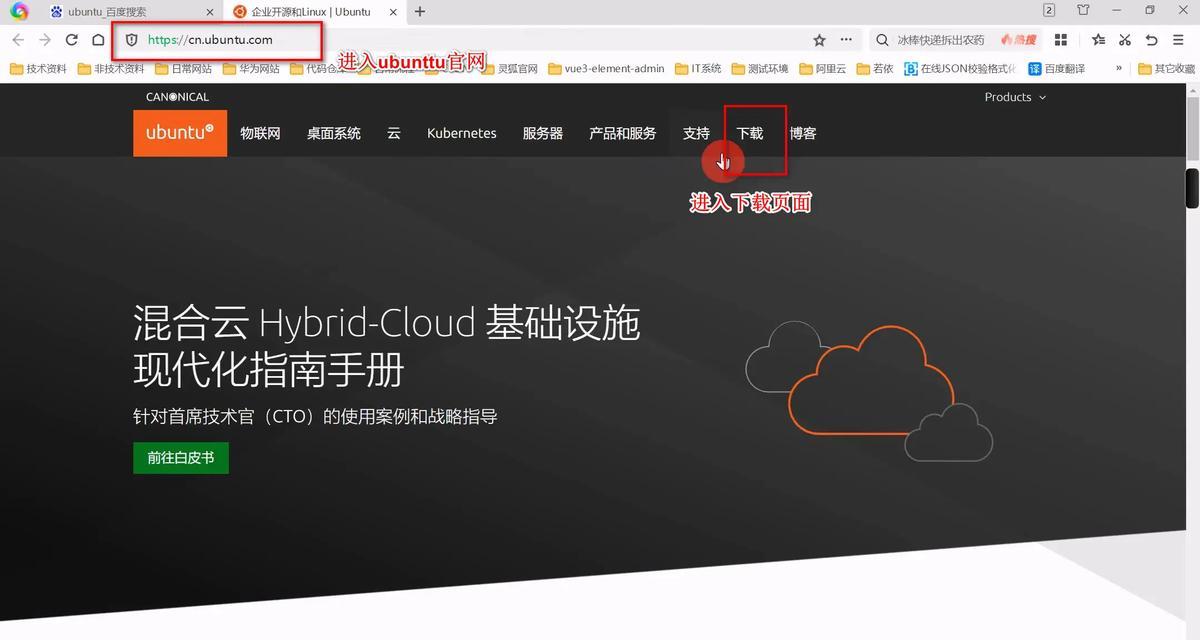The image size is (1200, 640).
Task: Open the 灵狐官网 bookmark folder
Action: (509, 69)
